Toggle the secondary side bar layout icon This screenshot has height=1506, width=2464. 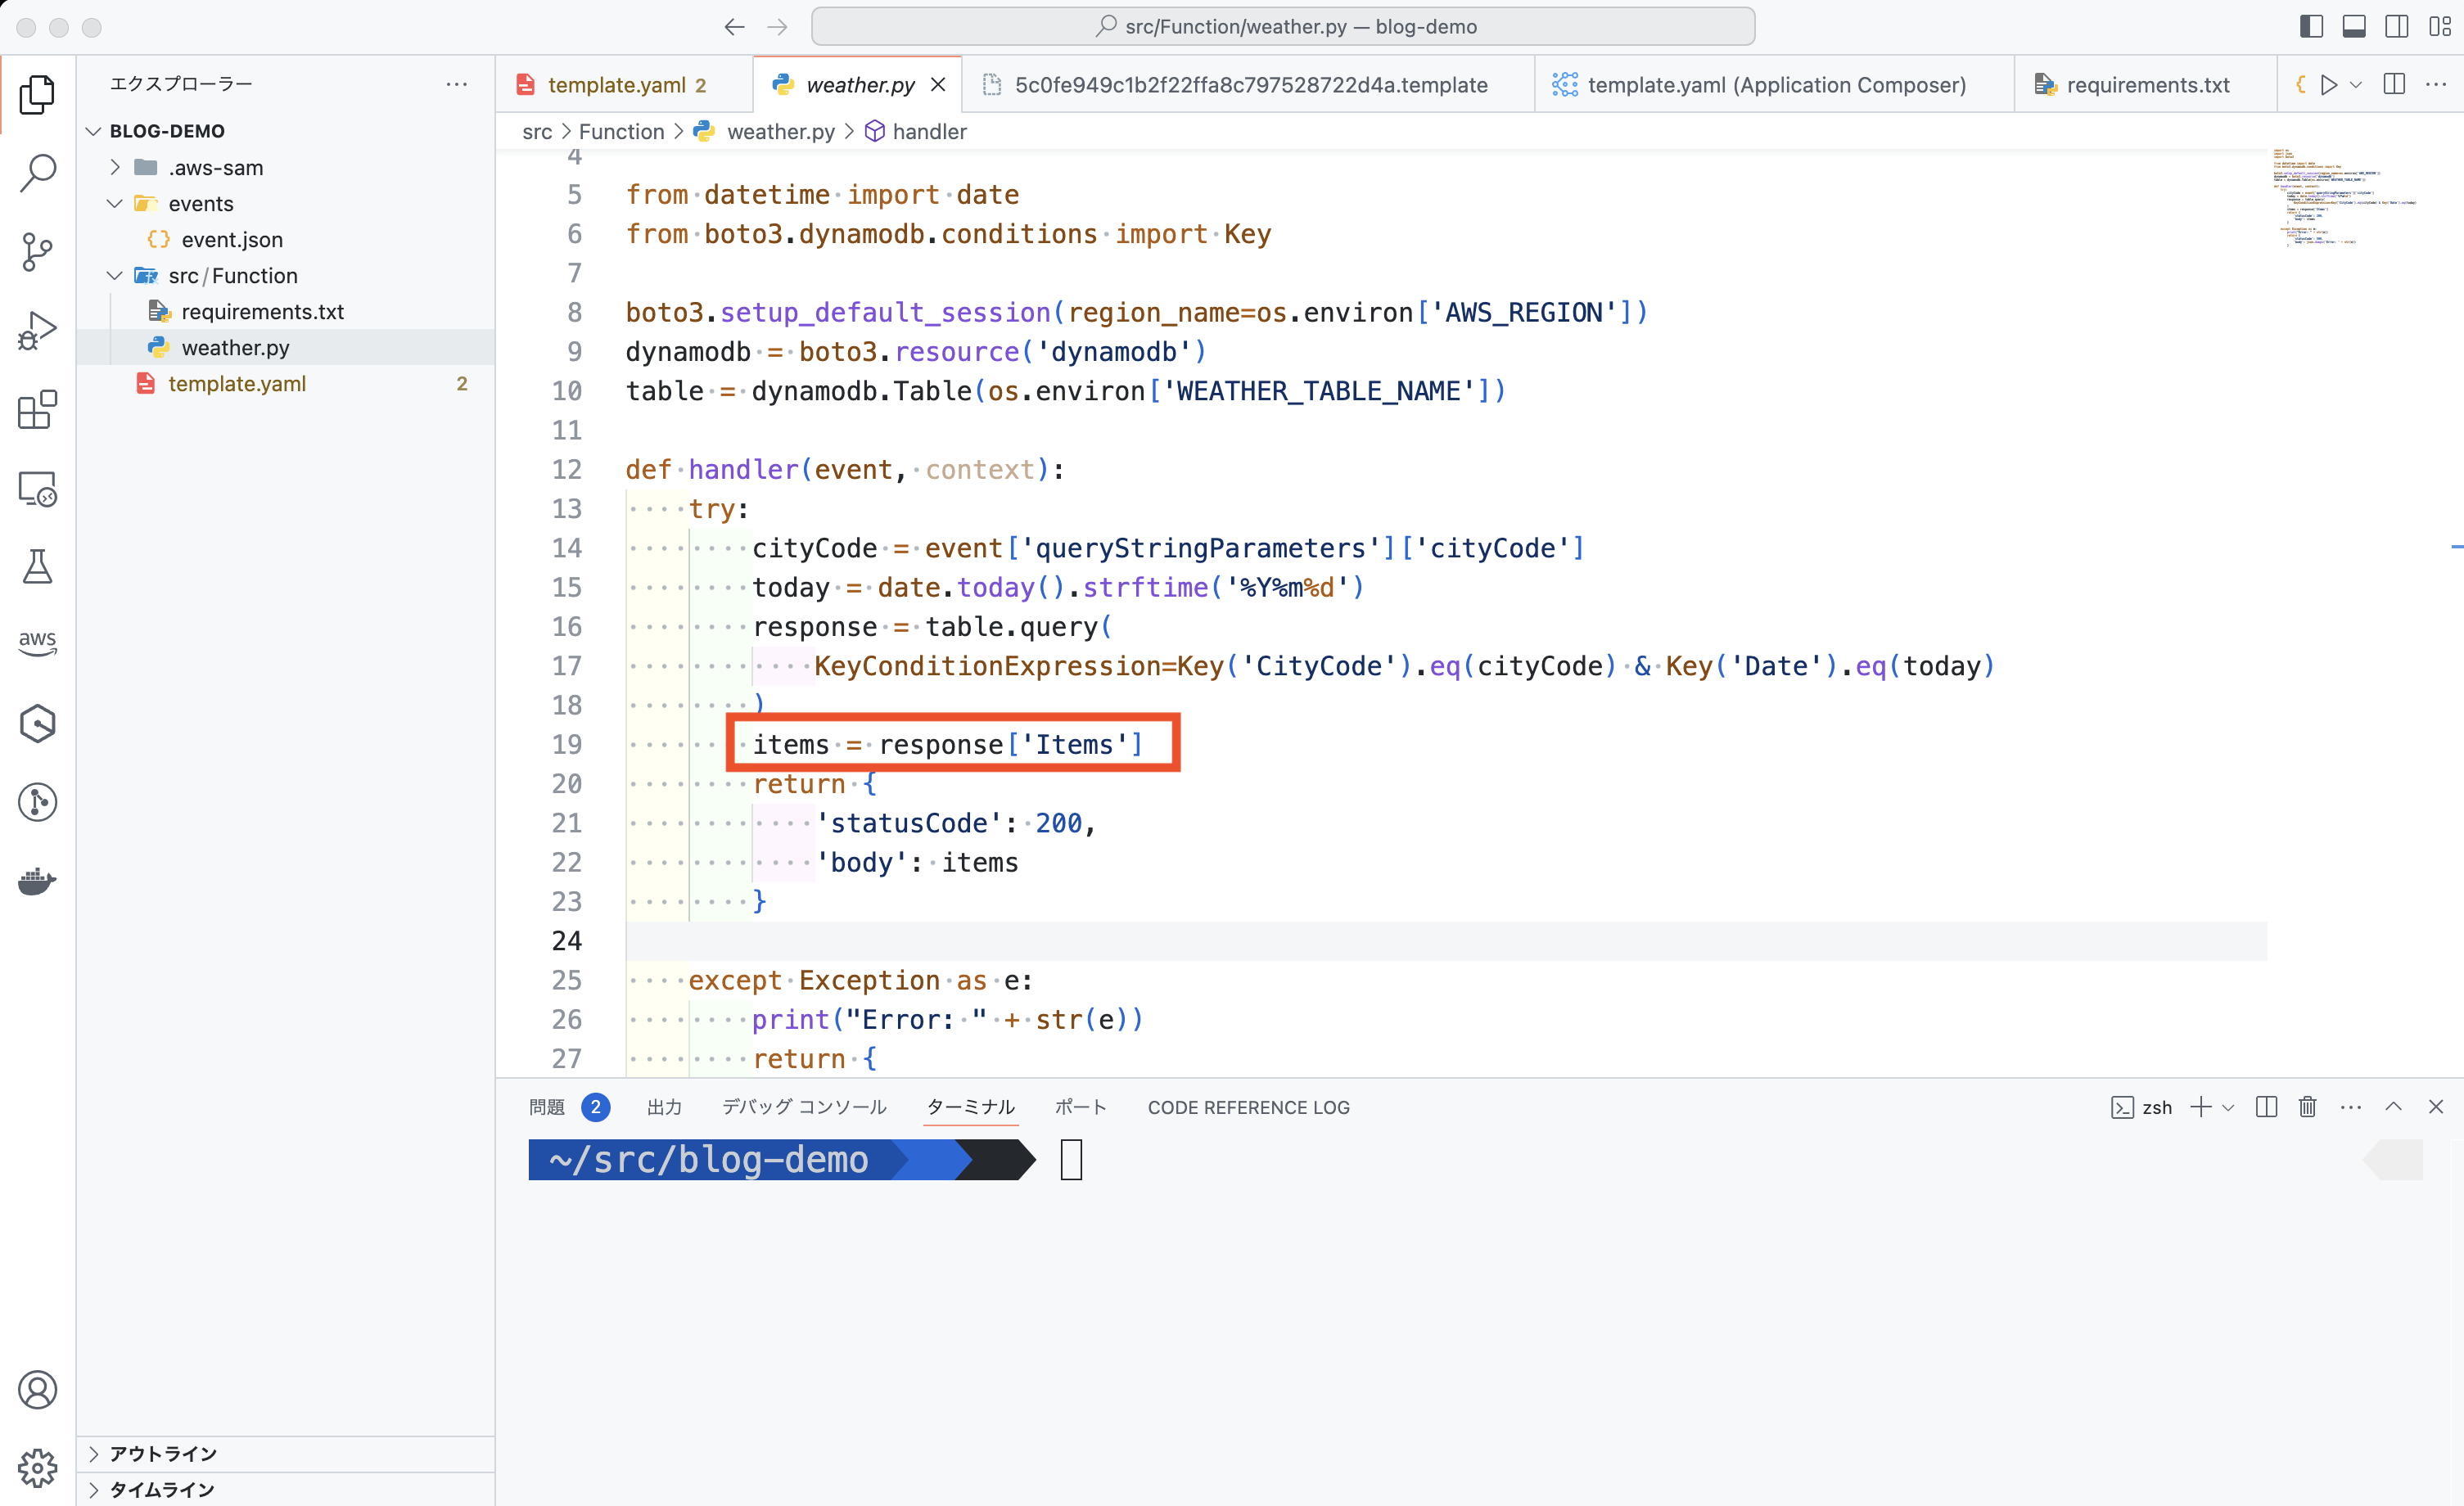2397,27
